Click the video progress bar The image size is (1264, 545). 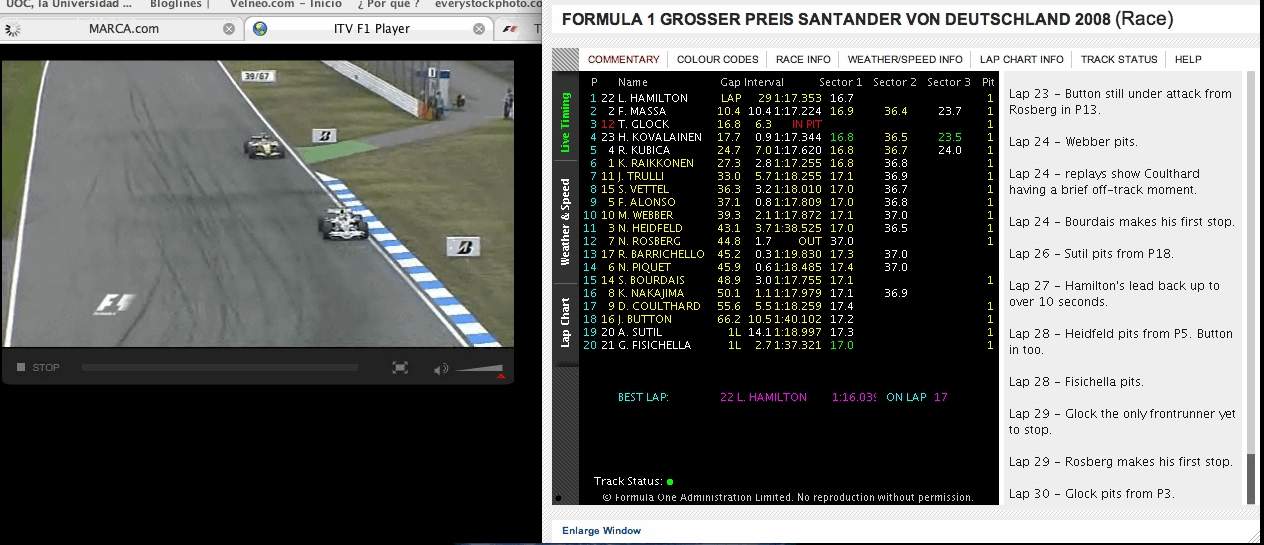(x=219, y=368)
